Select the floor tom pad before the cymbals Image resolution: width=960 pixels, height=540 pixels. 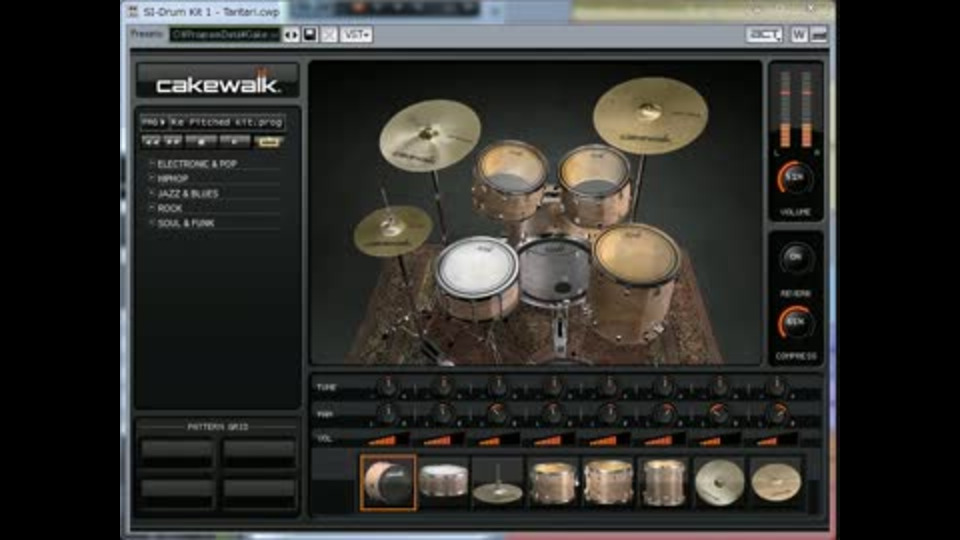tap(664, 482)
